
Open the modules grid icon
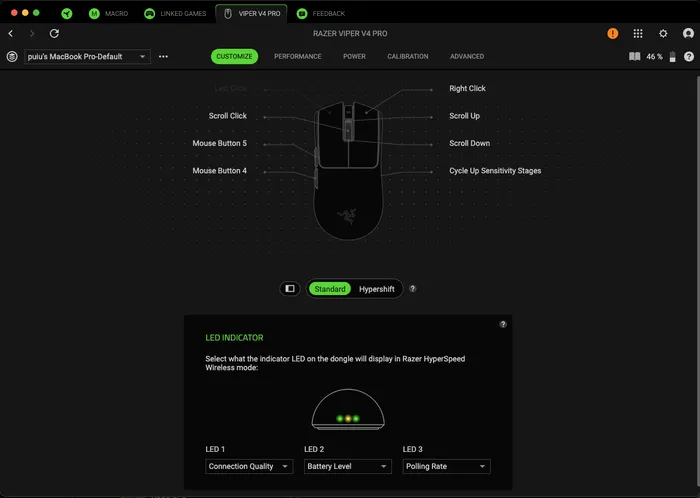click(638, 33)
